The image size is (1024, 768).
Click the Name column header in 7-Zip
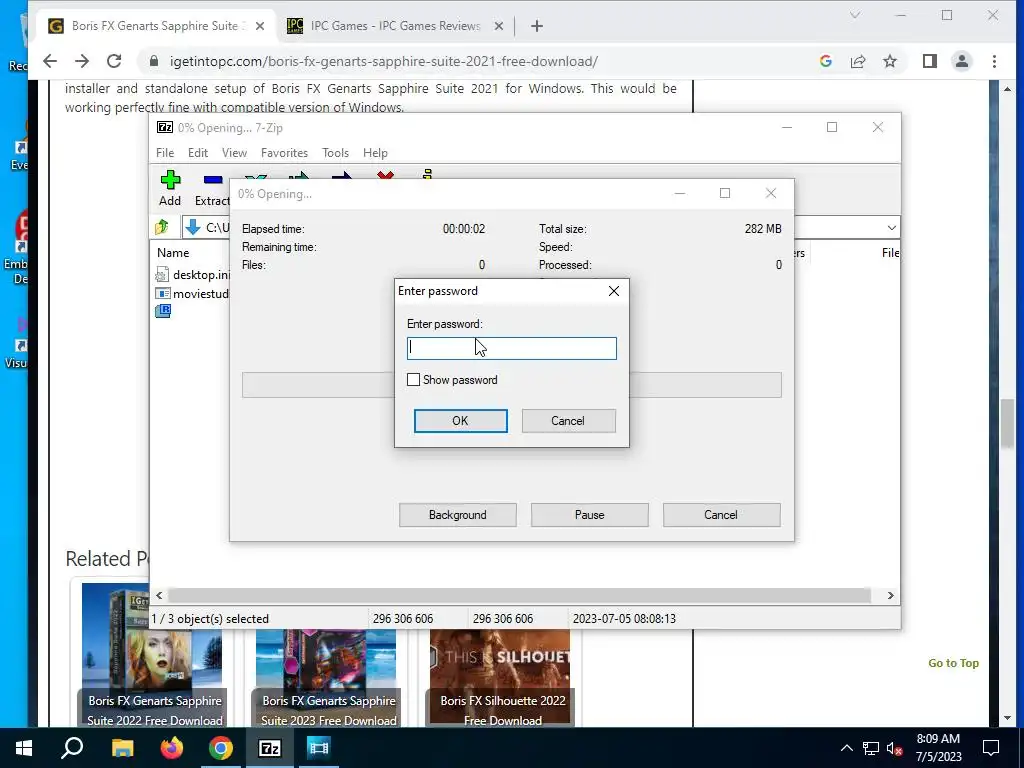tap(173, 253)
